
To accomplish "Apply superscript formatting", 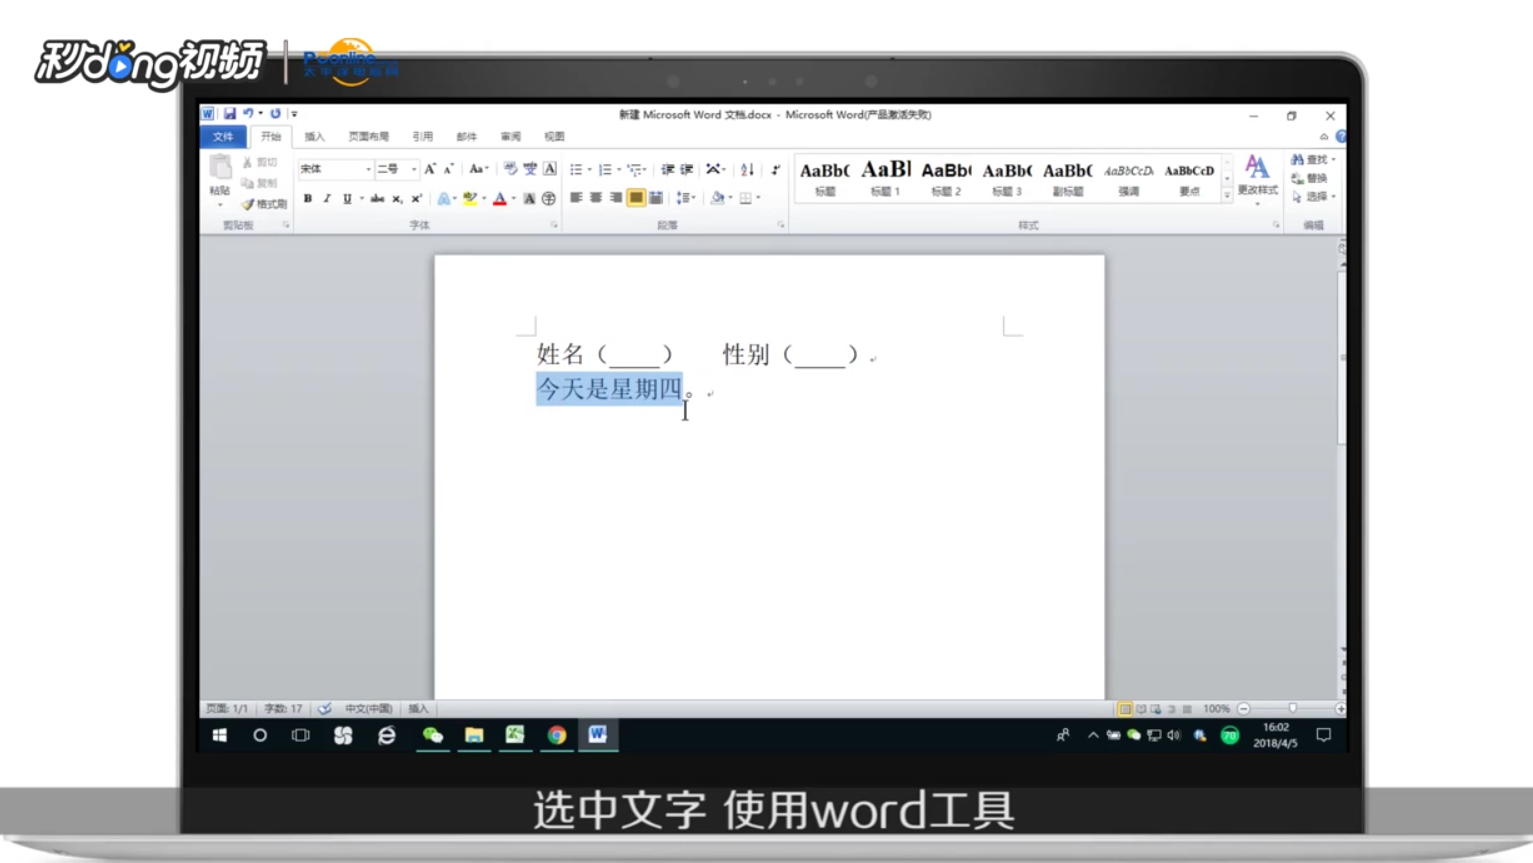I will (x=416, y=199).
